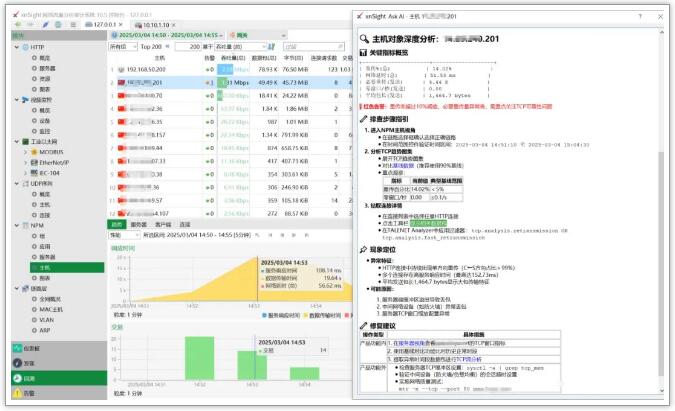Screen dimensions: 675x411
Task: Click the IEC-104 protocol icon in tree
Action: coord(32,172)
